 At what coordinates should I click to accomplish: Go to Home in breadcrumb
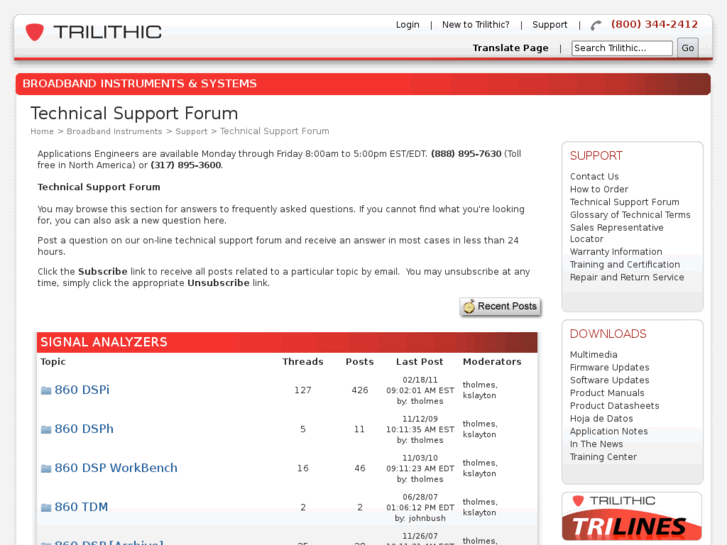[x=42, y=131]
